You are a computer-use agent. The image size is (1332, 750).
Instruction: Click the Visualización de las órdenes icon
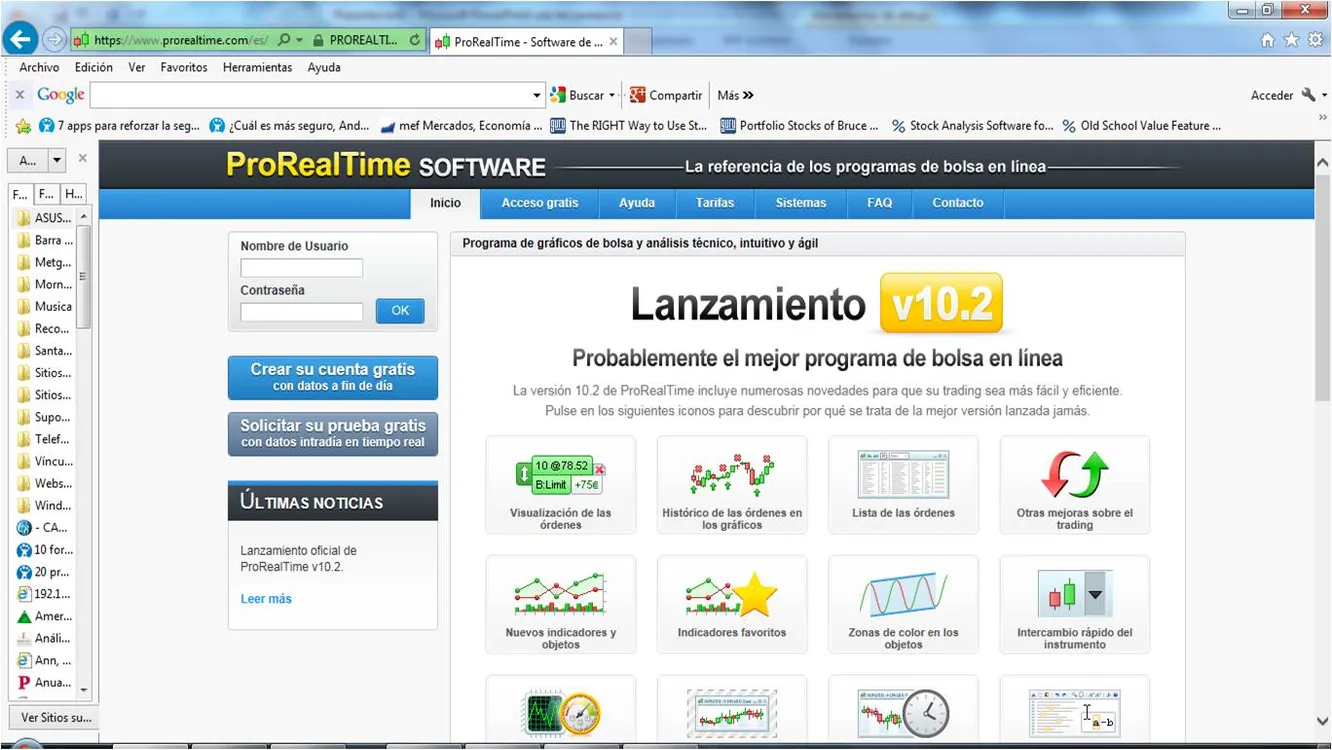(560, 476)
